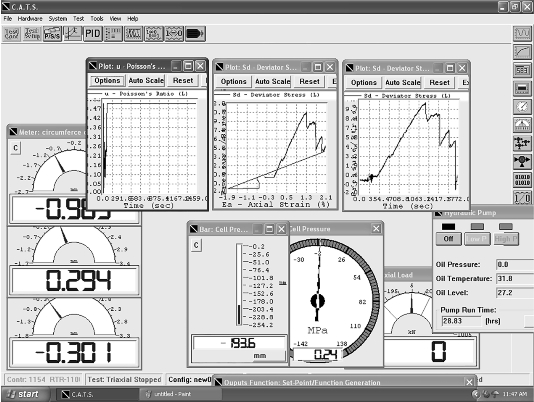Click the half-circle meter sidebar icon

tap(522, 125)
